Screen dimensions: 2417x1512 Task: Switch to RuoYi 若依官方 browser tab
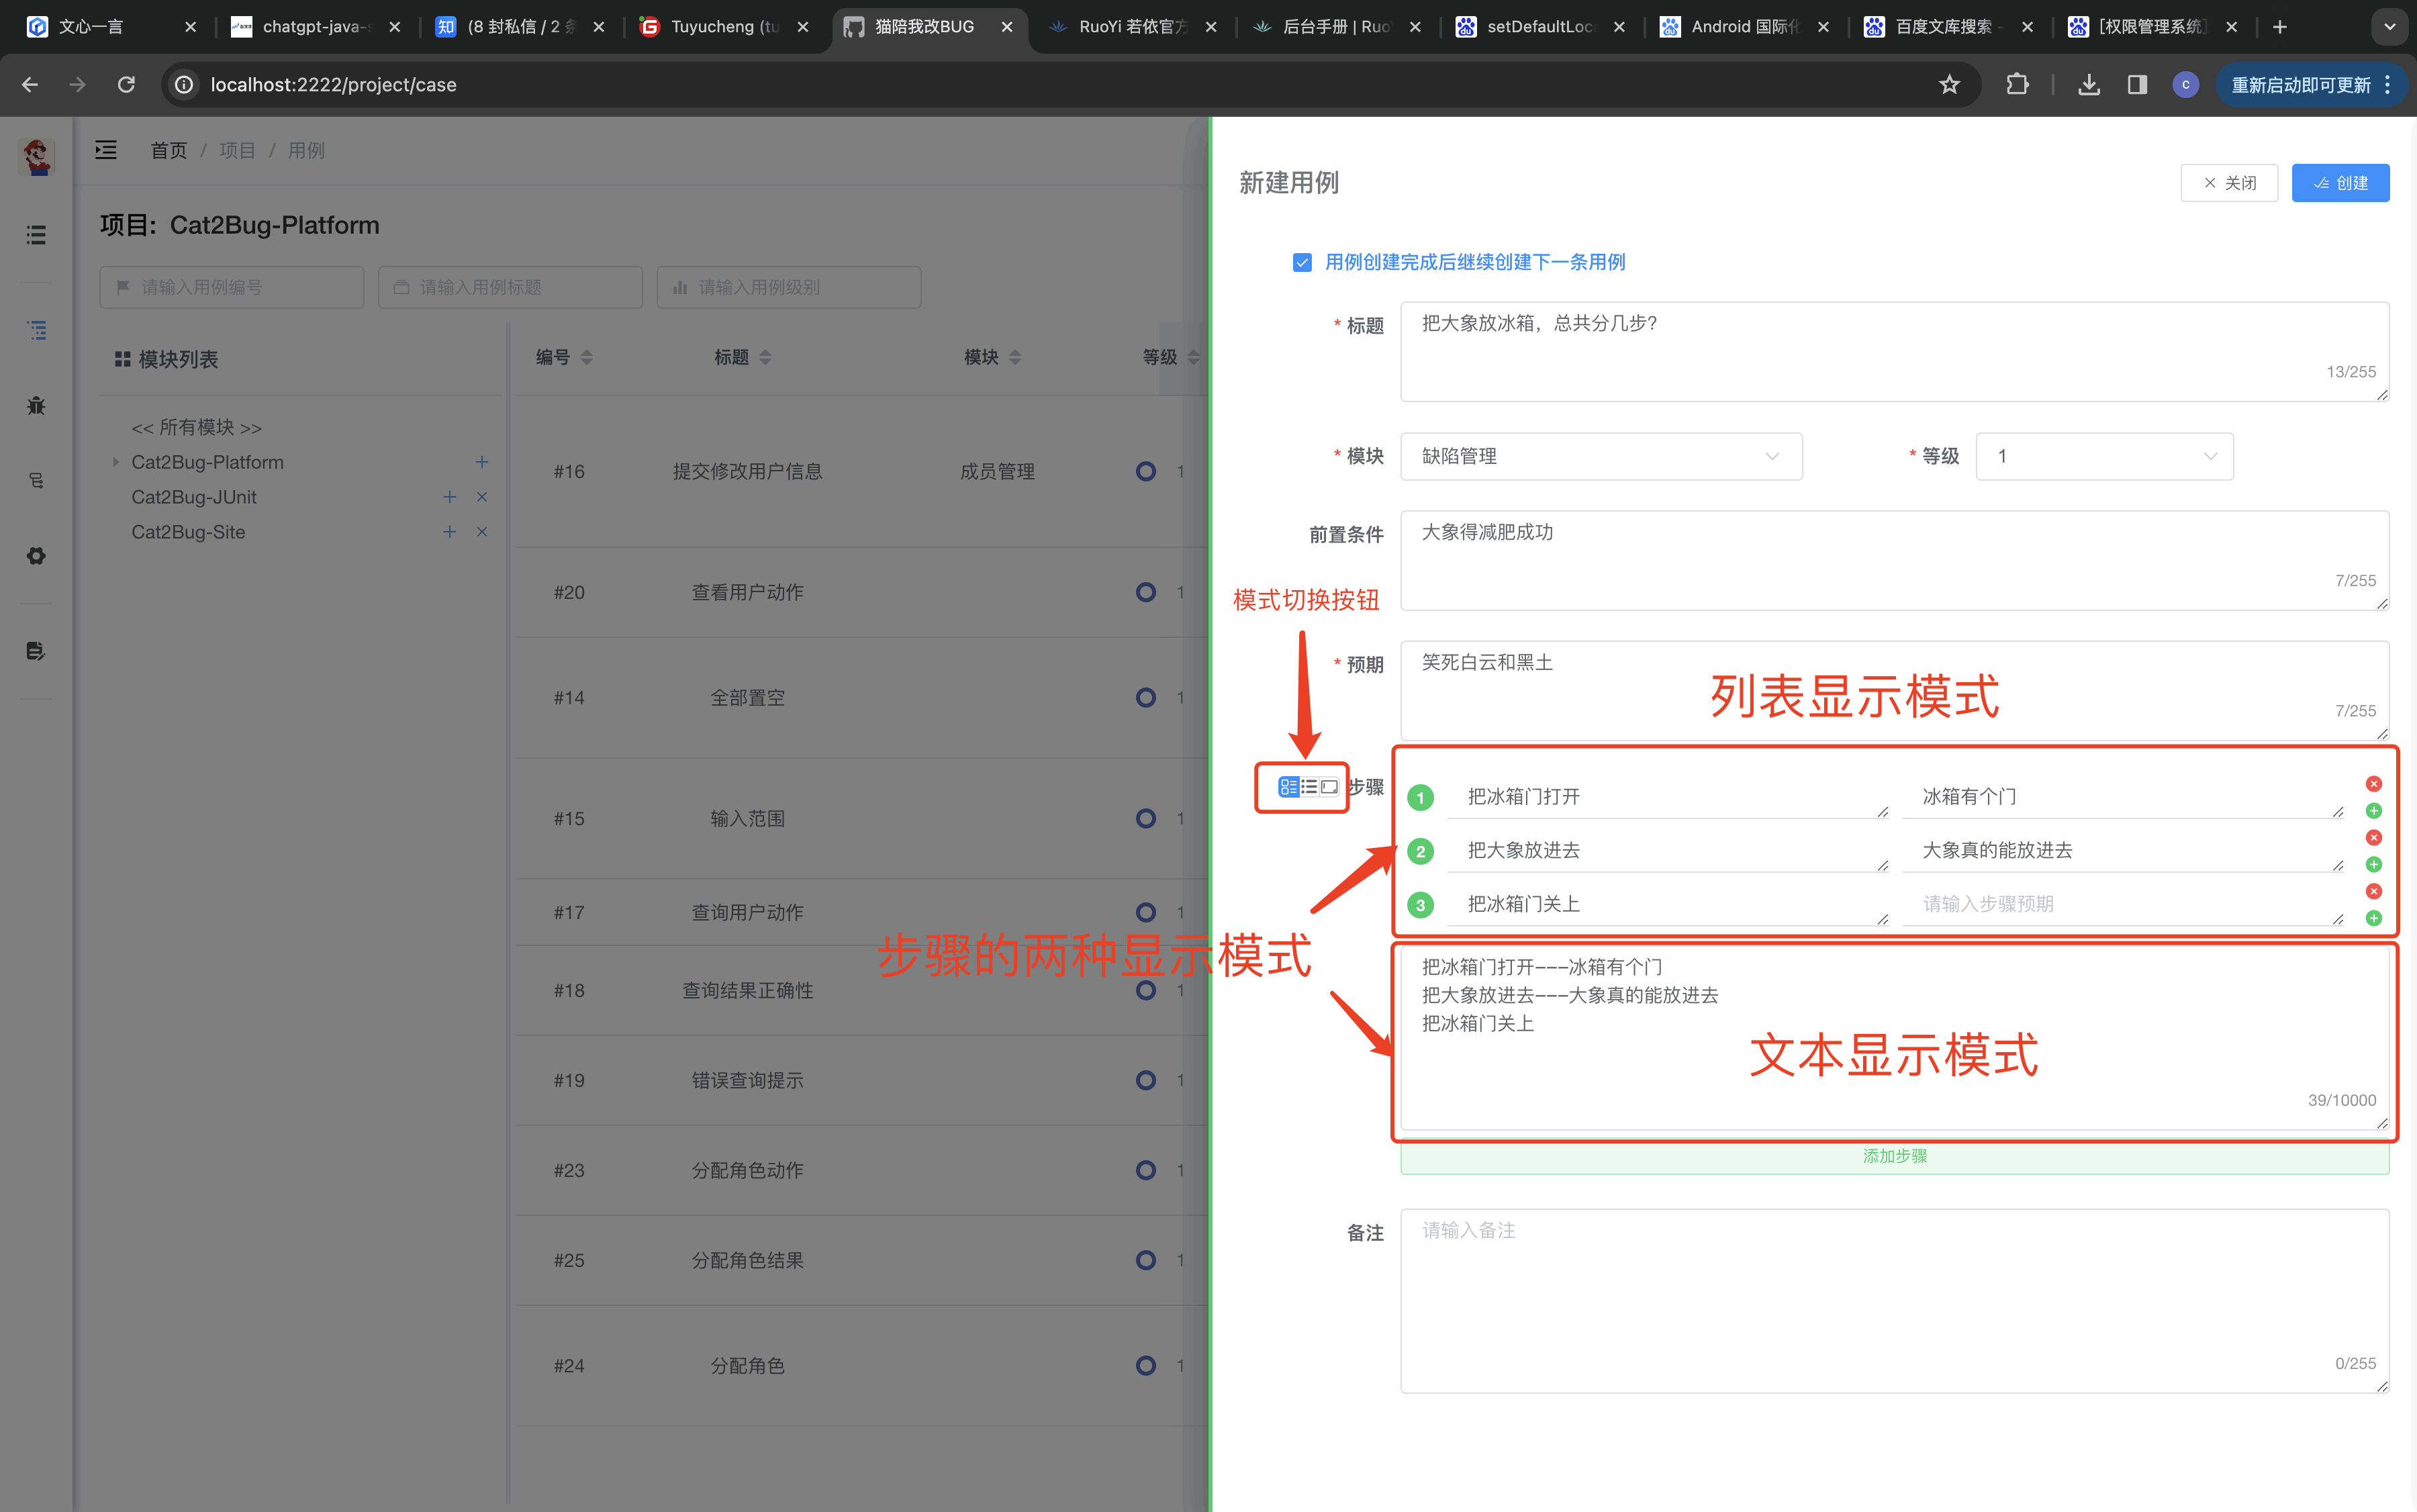pos(1131,27)
